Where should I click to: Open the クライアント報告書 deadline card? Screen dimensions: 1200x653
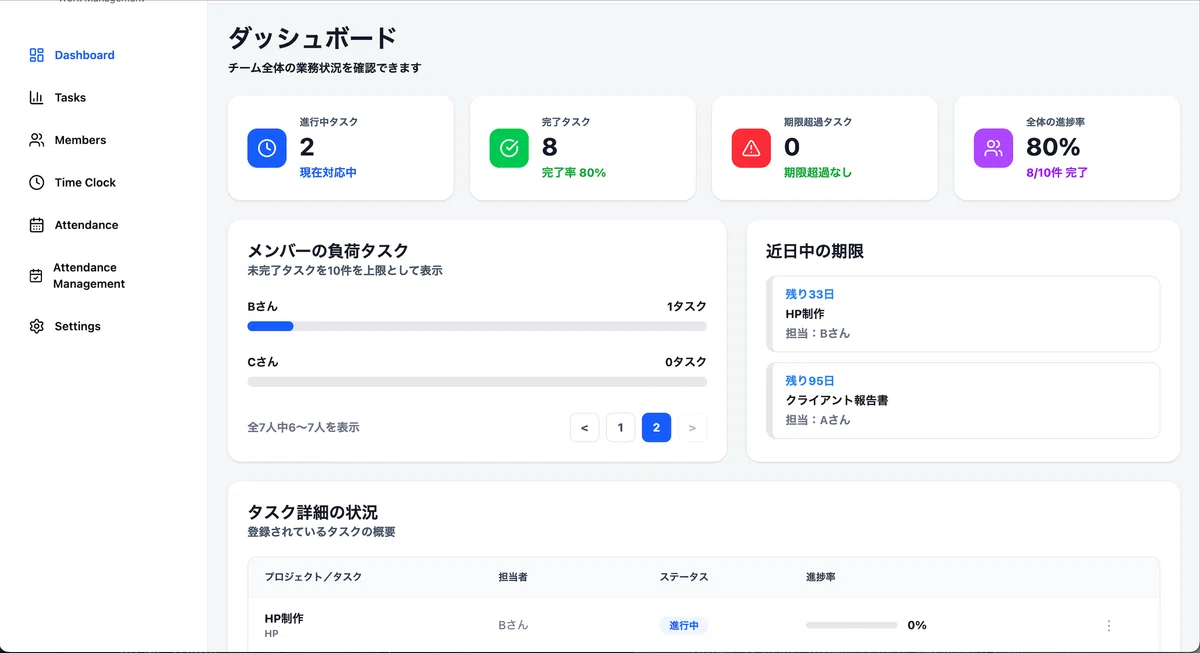pyautogui.click(x=963, y=400)
